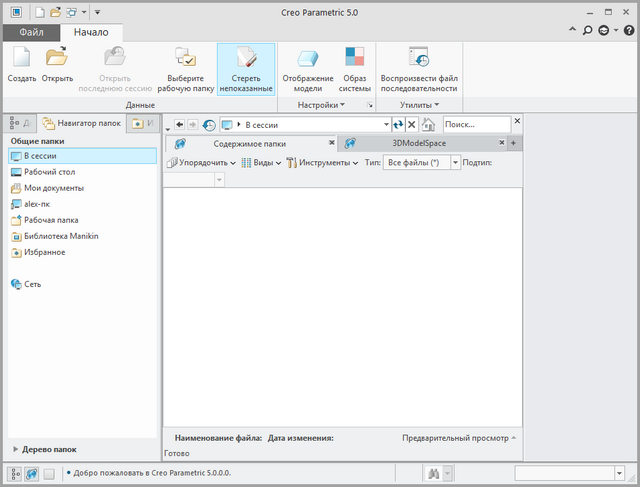The width and height of the screenshot is (640, 487).
Task: Open the Упорядочить dropdown menu
Action: click(201, 162)
